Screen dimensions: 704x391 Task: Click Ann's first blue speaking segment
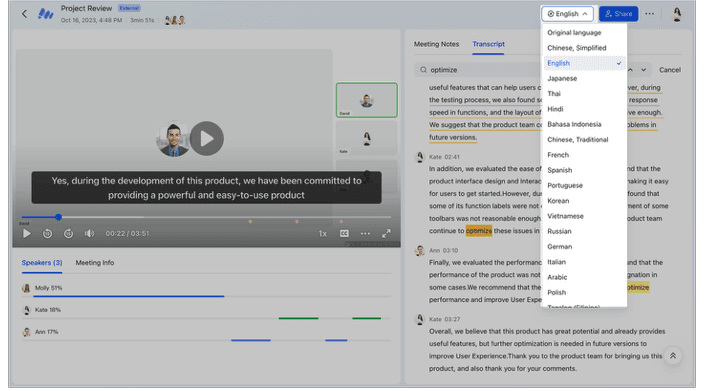(x=251, y=340)
